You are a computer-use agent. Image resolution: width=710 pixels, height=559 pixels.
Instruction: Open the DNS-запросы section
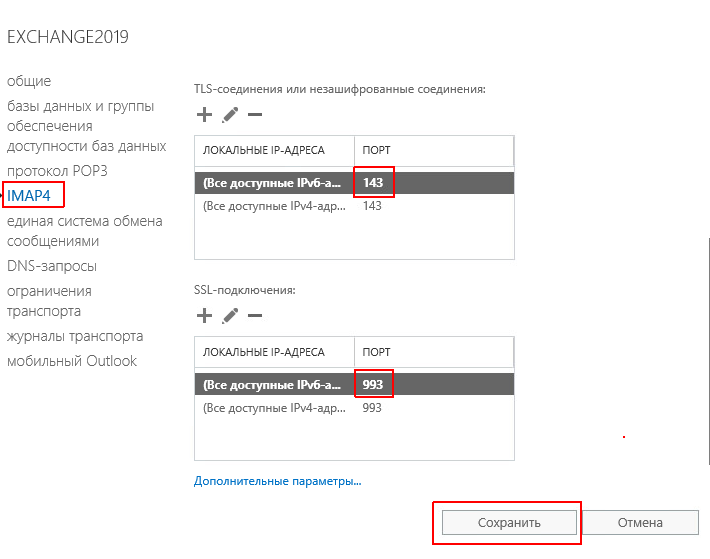(52, 266)
